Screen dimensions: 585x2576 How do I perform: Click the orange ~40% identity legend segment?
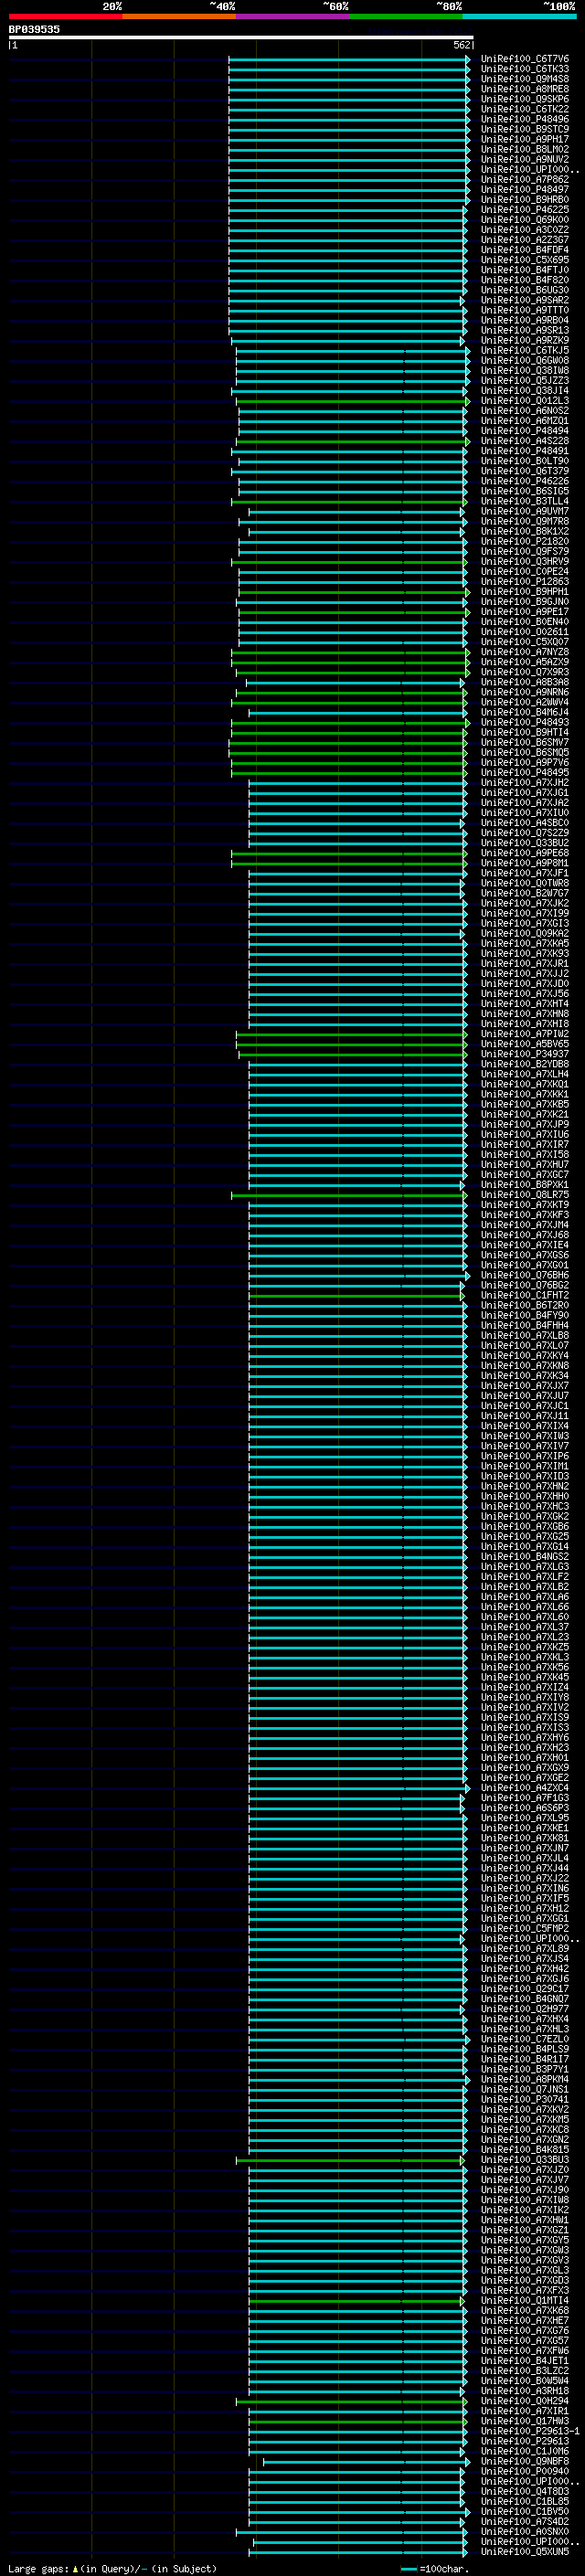tap(179, 16)
